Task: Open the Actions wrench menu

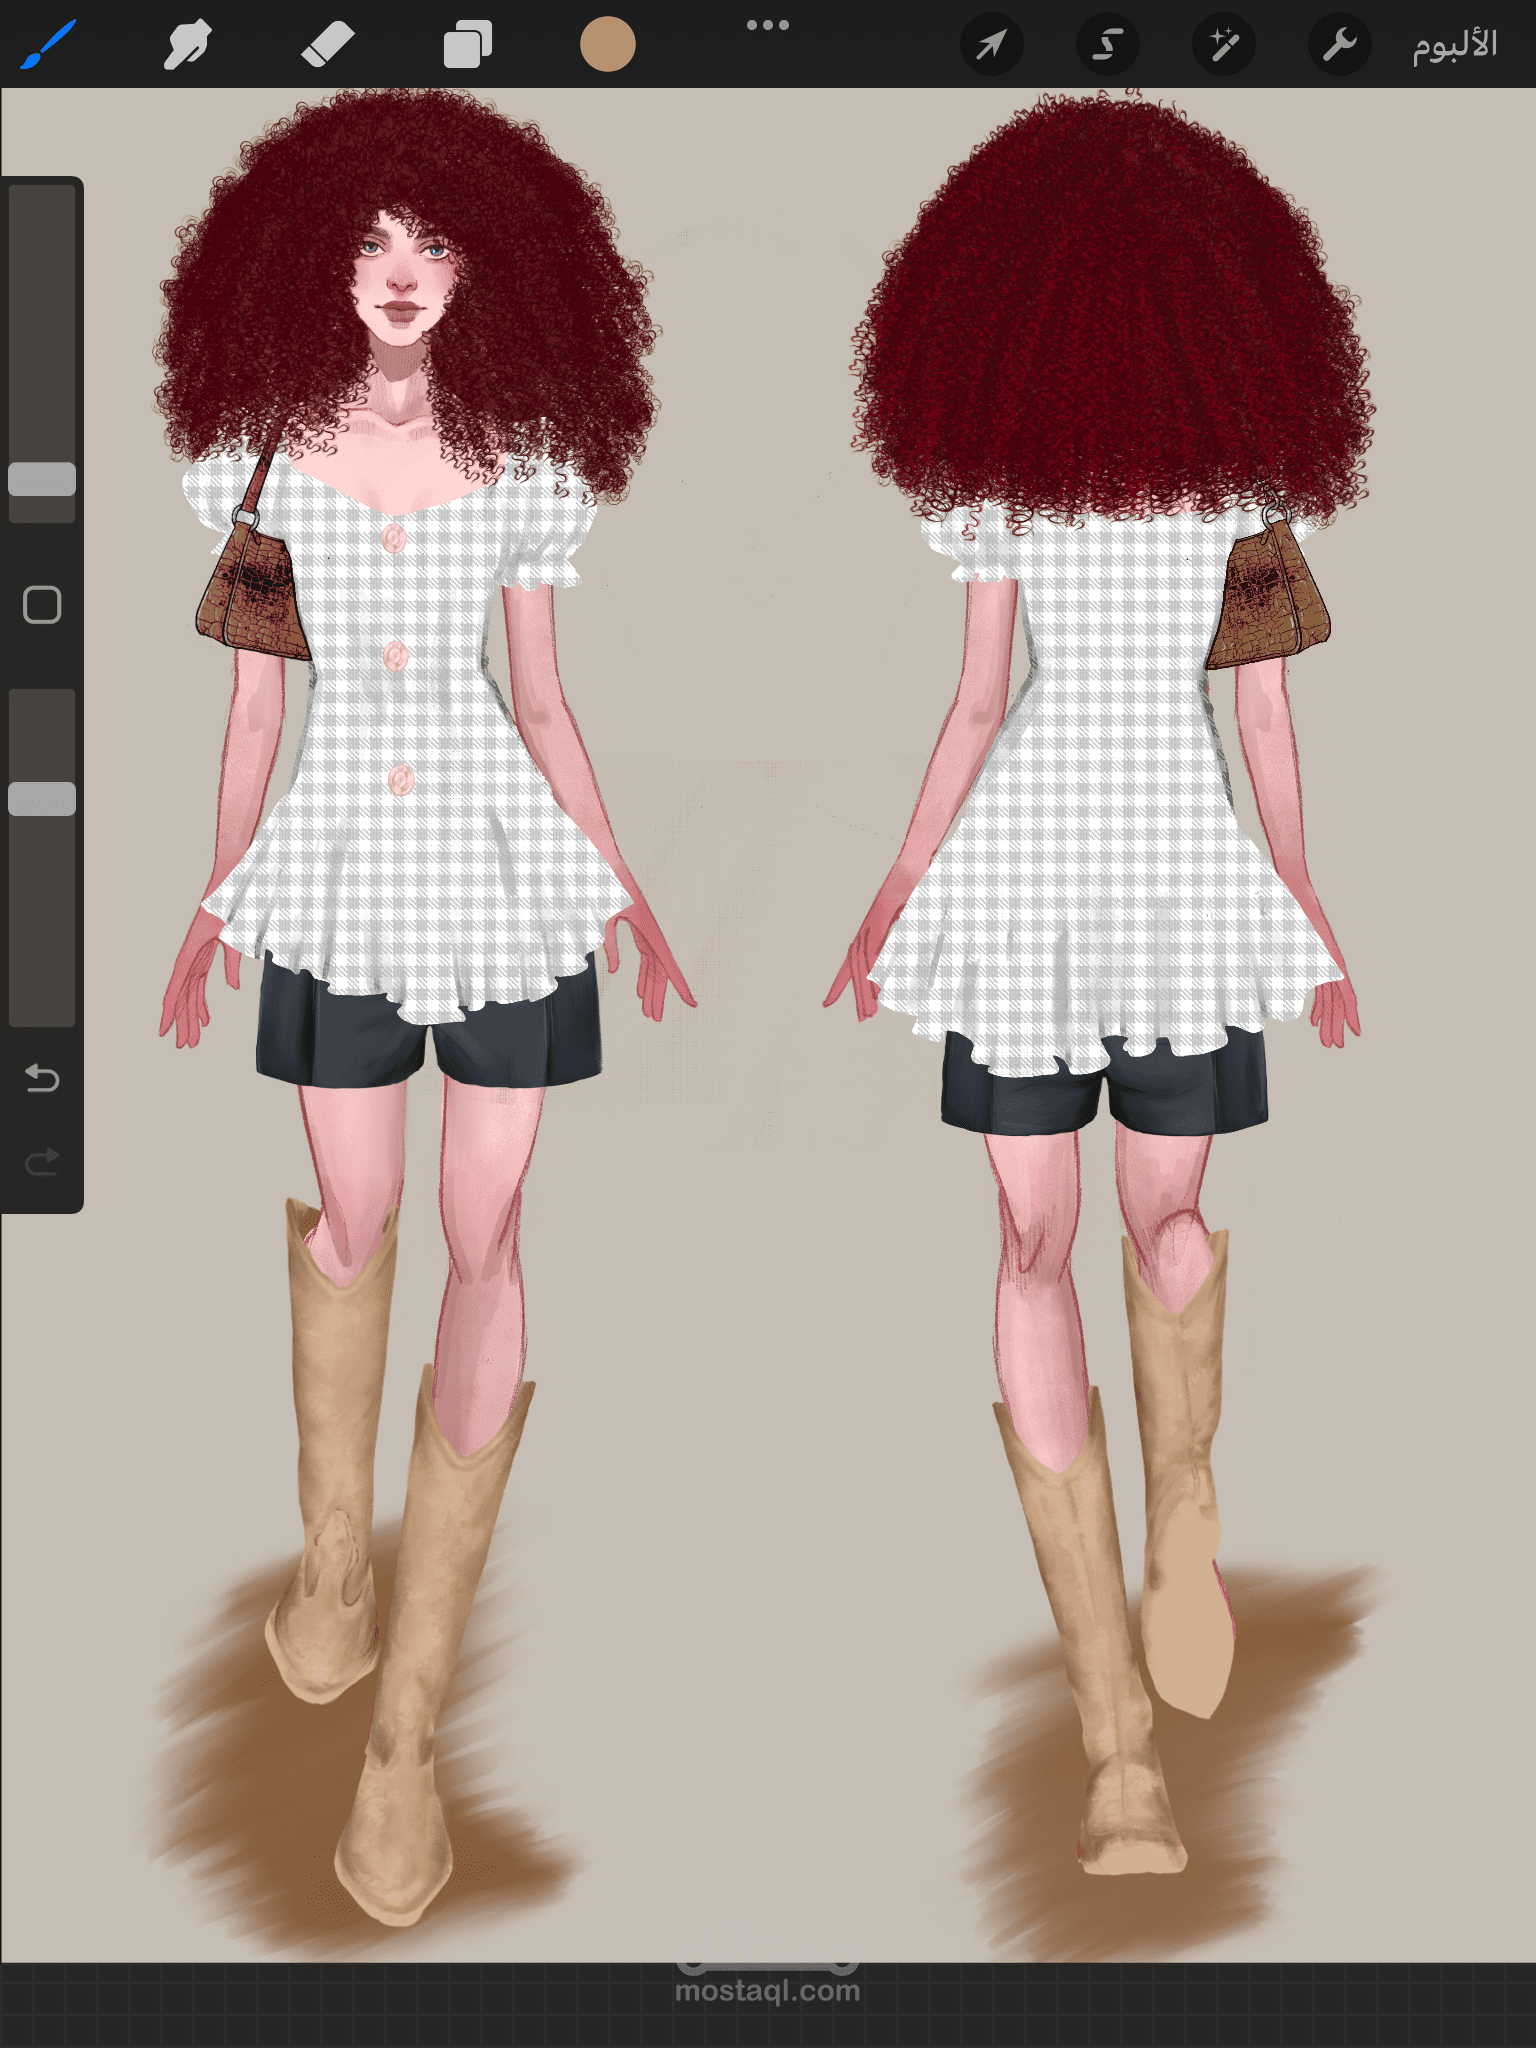Action: 1340,45
